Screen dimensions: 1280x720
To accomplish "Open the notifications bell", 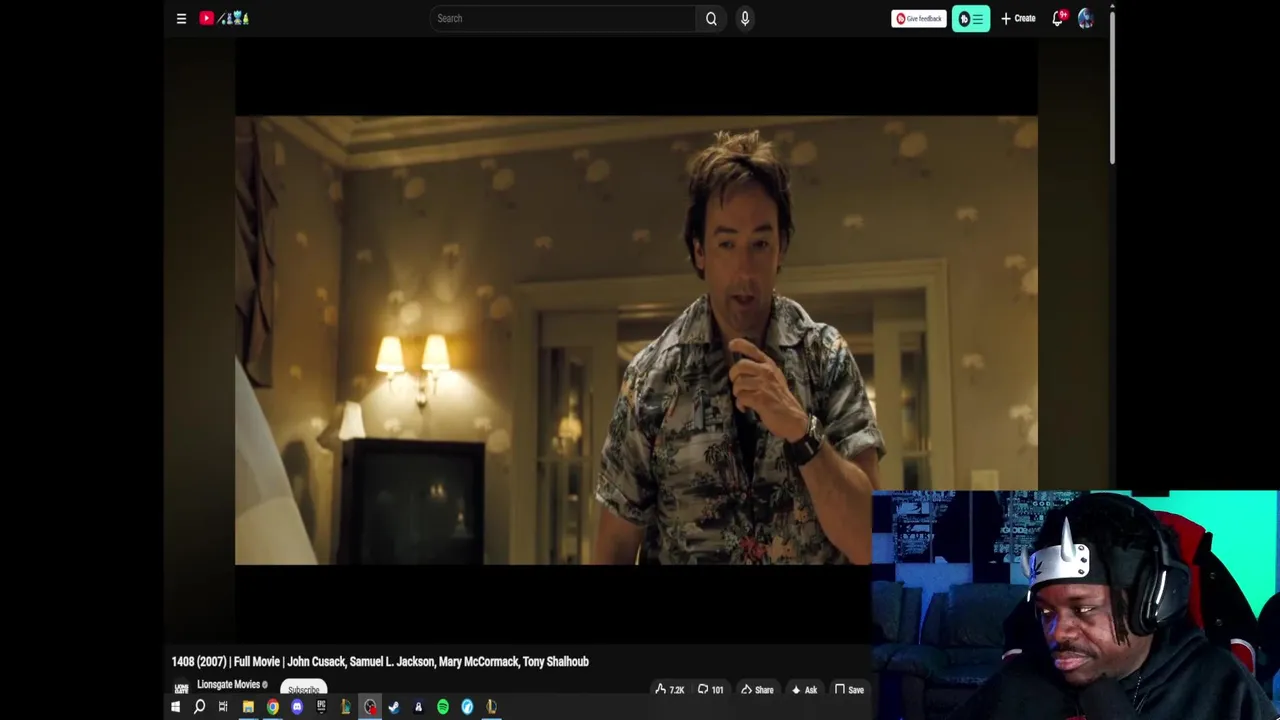I will point(1058,18).
